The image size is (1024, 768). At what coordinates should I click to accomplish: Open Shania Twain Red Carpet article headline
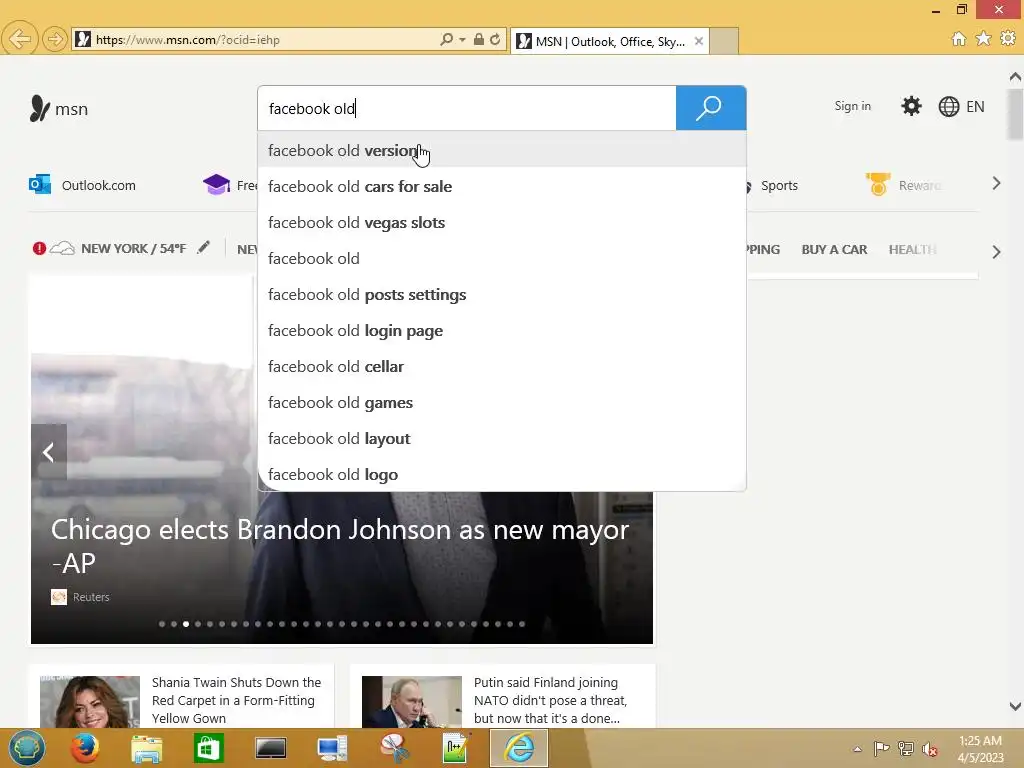[236, 701]
